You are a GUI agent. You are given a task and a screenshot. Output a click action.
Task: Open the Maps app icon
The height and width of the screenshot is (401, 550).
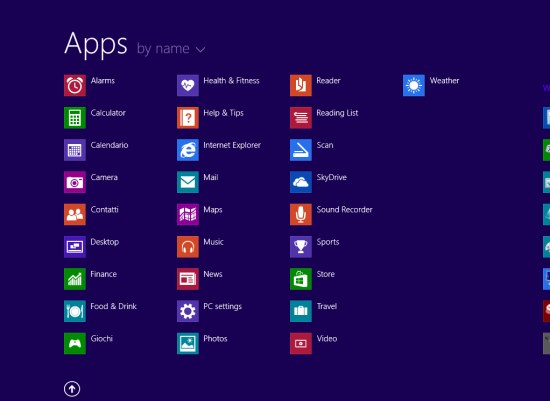coord(188,214)
